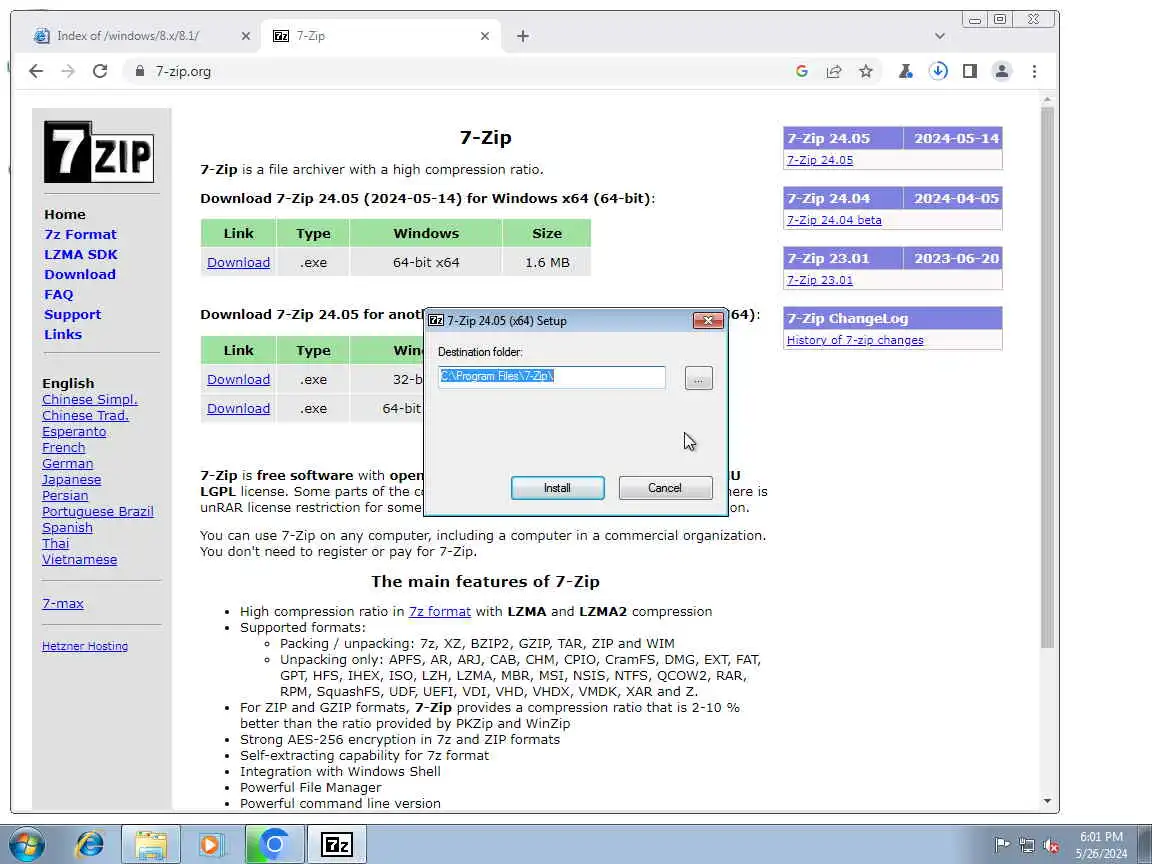Click Install in the 7-Zip Setup dialog
Image resolution: width=1152 pixels, height=864 pixels.
(x=558, y=488)
